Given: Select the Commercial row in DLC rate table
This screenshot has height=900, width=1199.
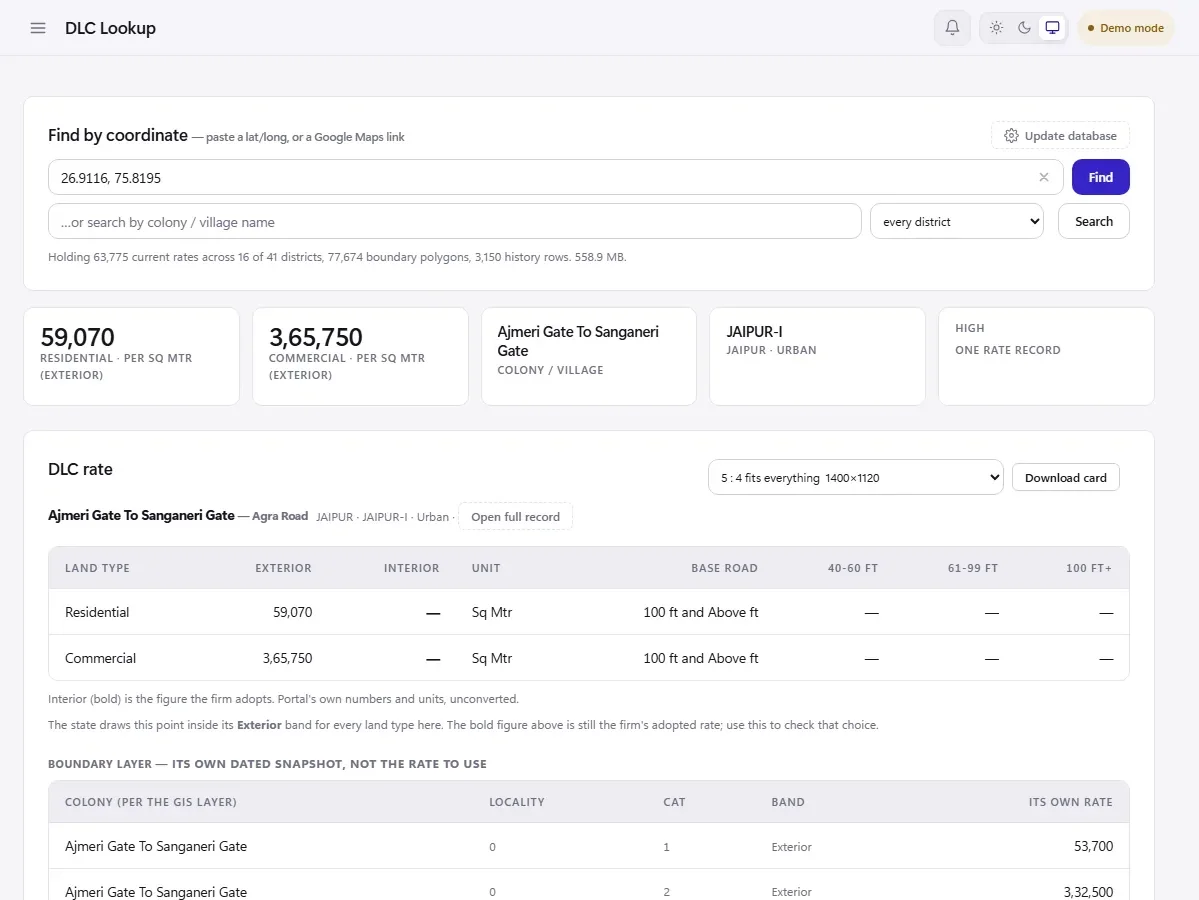Looking at the screenshot, I should pos(589,658).
